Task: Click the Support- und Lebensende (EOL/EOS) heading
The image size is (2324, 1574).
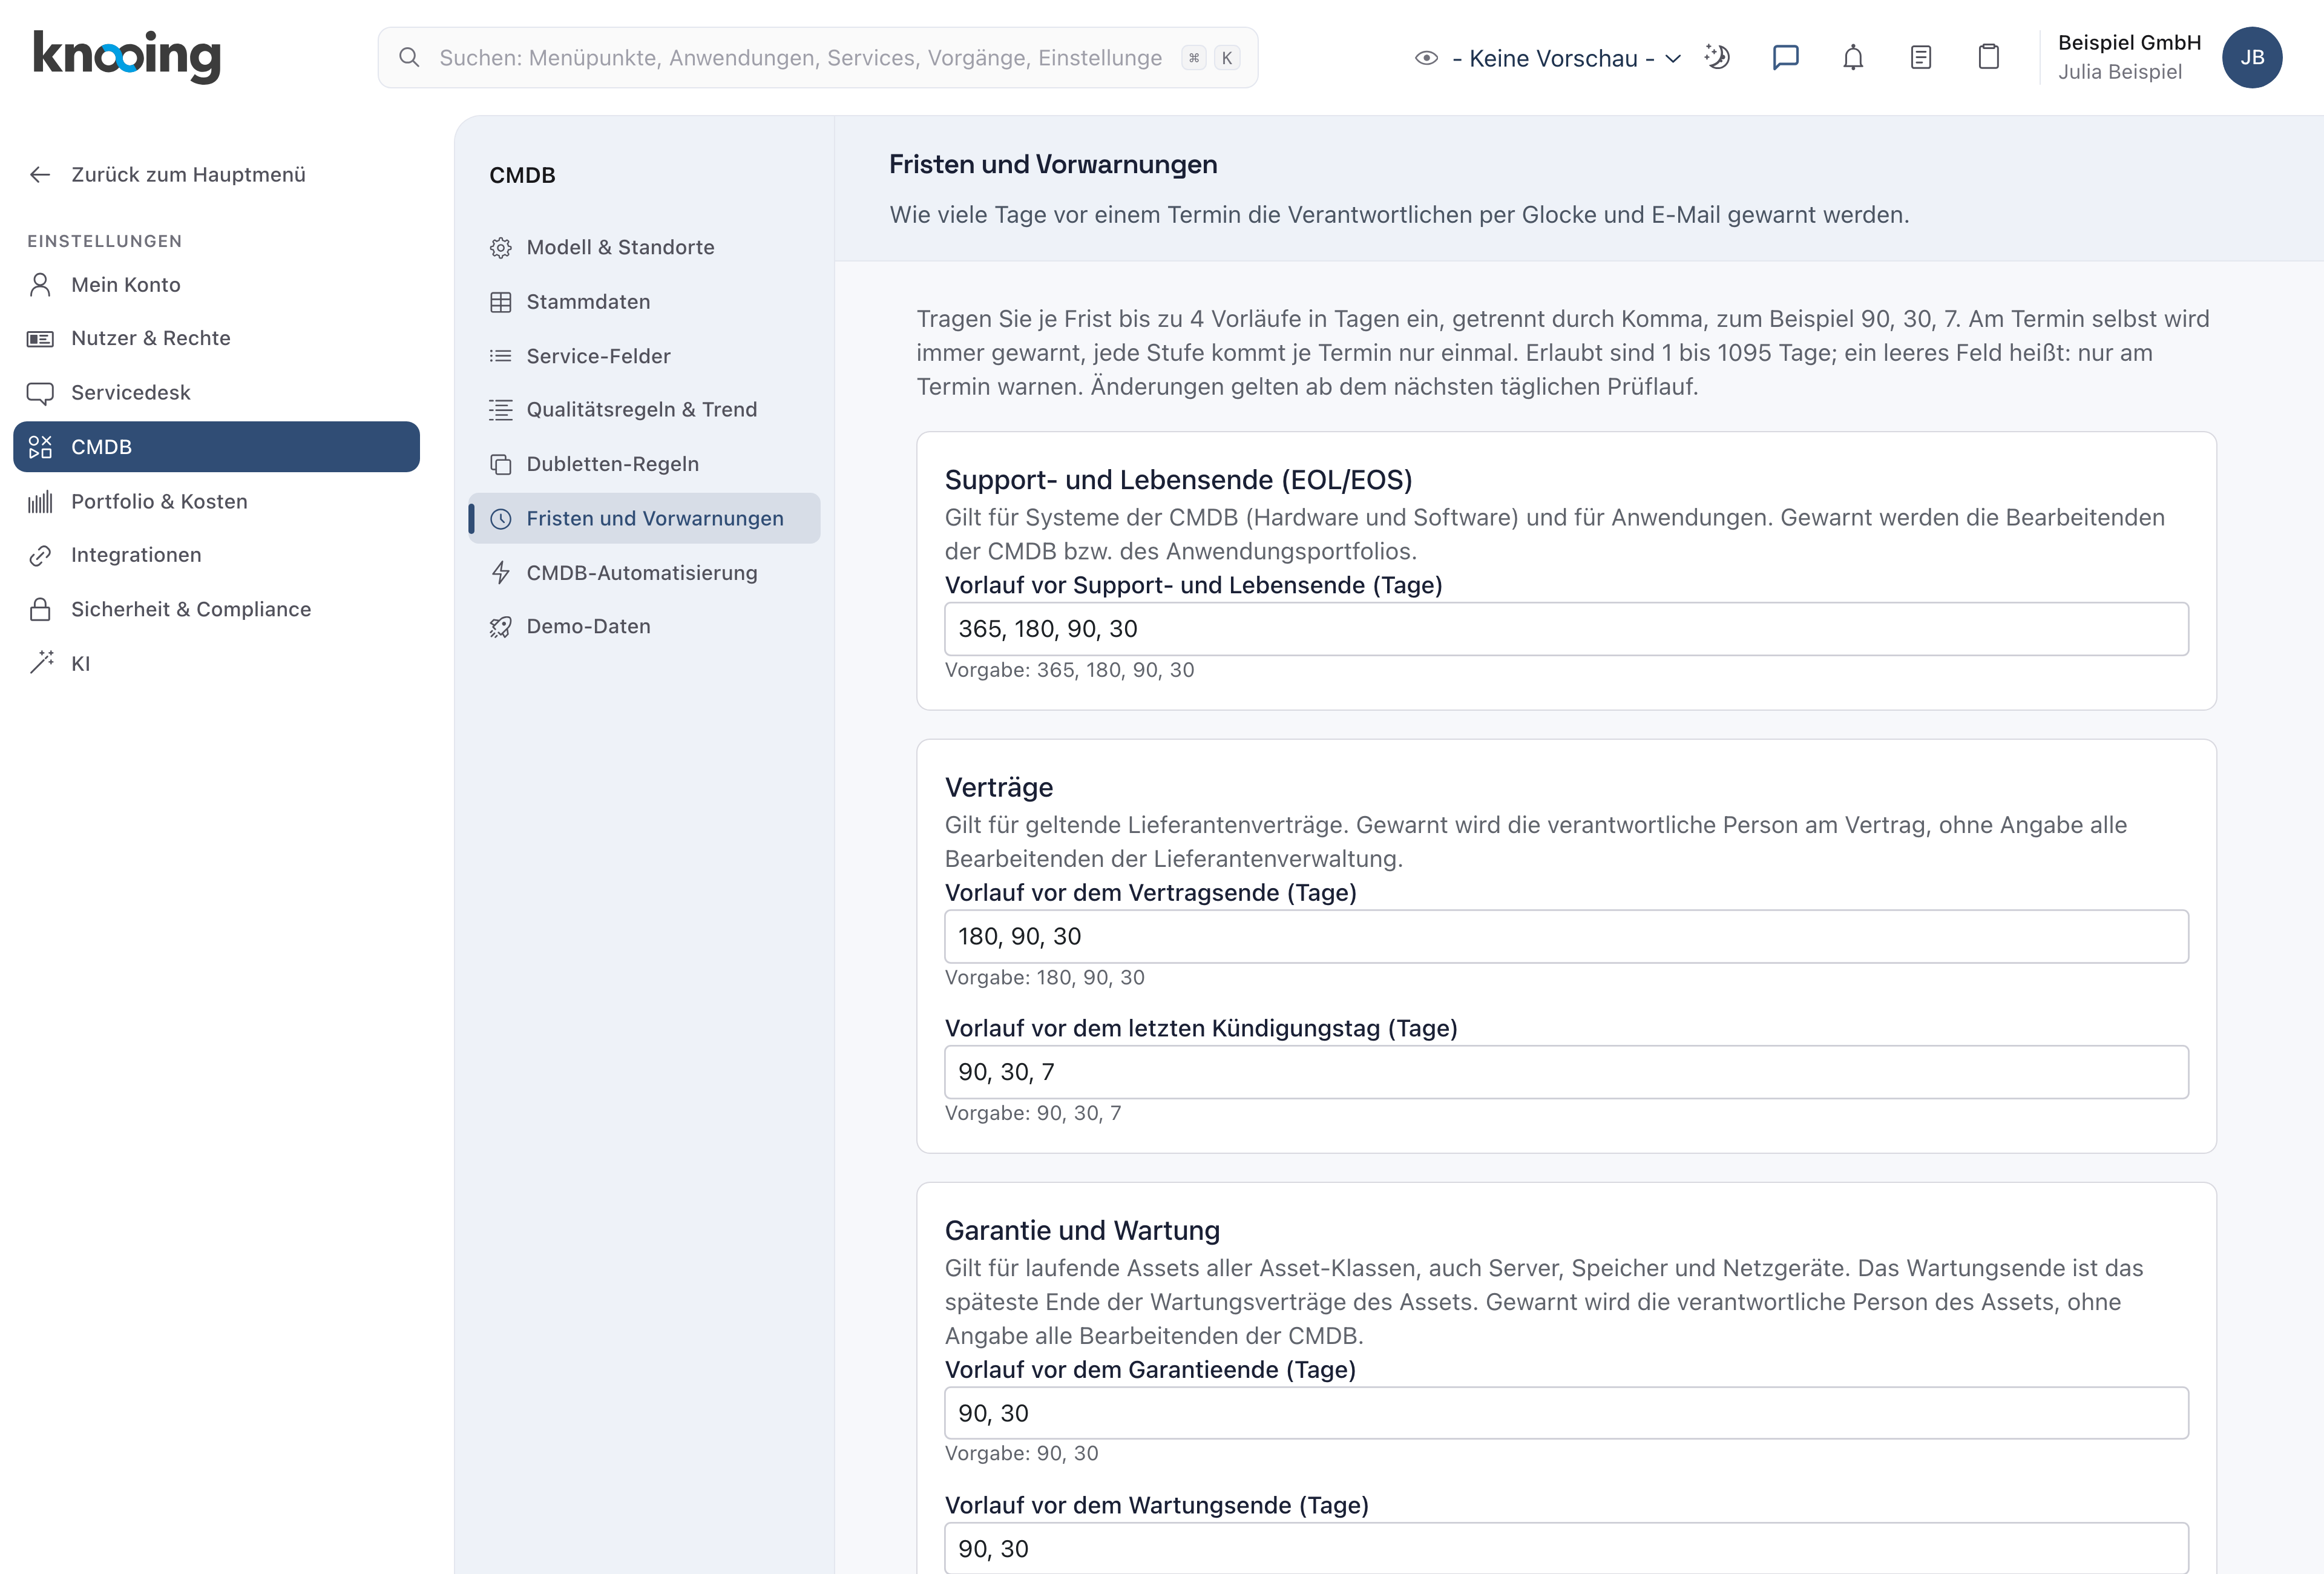Action: pos(1178,480)
